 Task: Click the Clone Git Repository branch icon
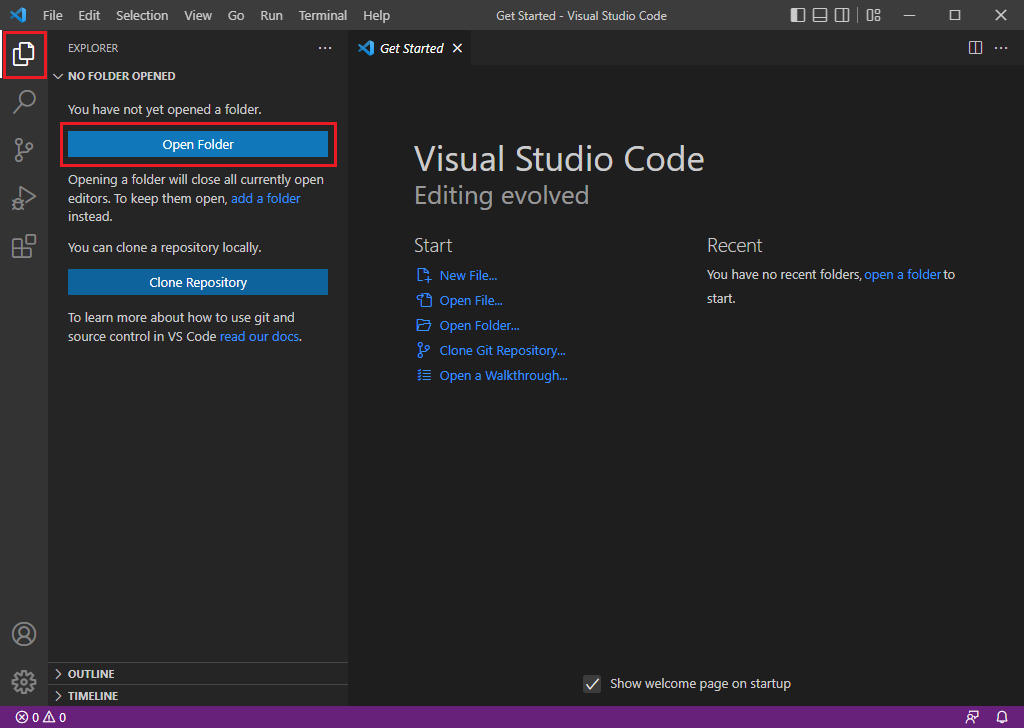point(423,350)
